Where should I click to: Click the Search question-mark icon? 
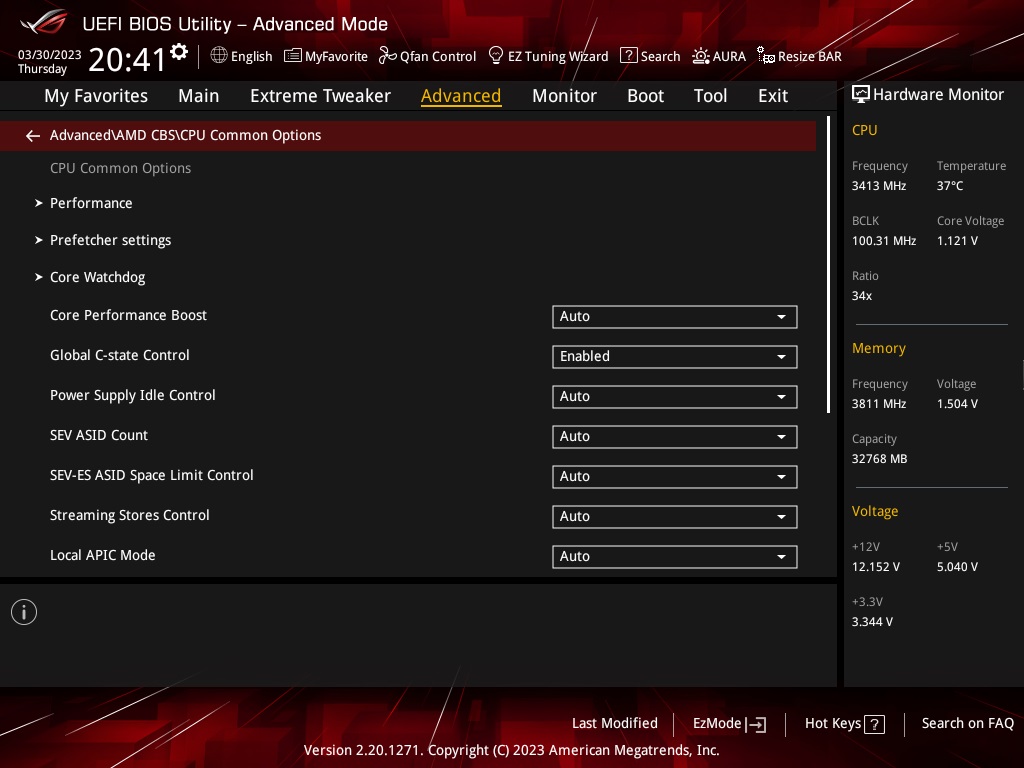(x=628, y=56)
